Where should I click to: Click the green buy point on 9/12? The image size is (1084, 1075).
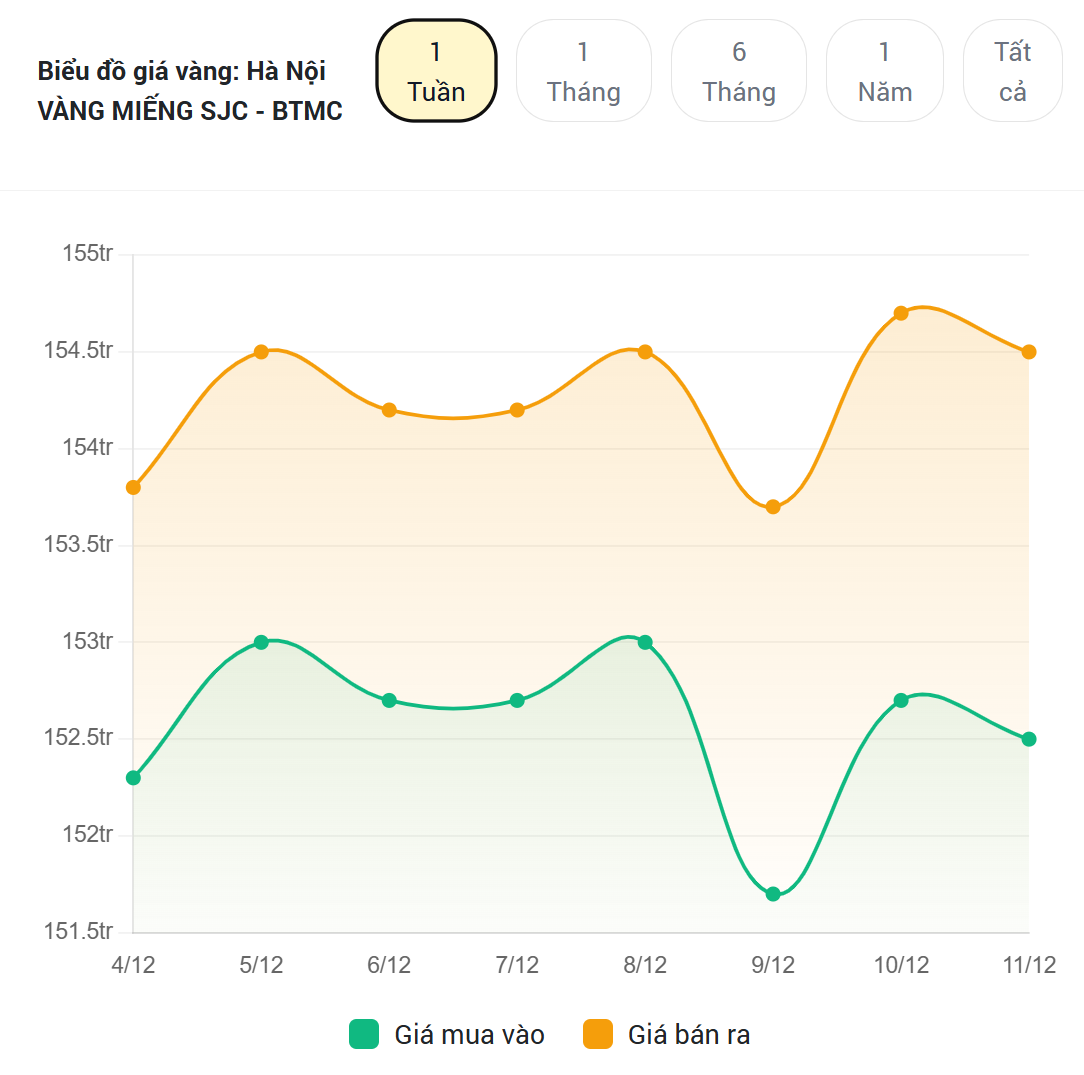(x=773, y=894)
